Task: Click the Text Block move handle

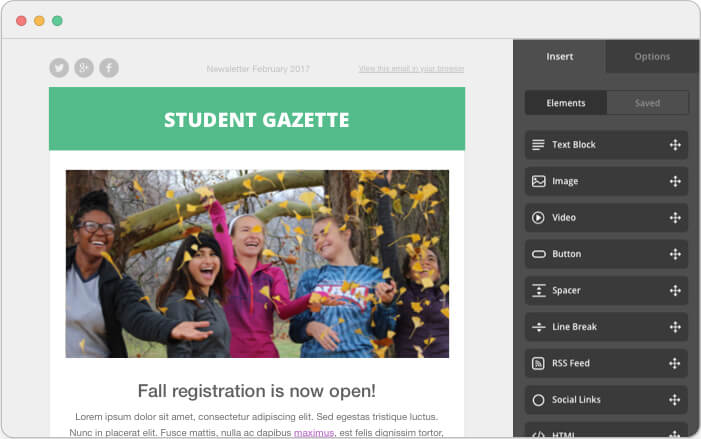Action: (675, 145)
